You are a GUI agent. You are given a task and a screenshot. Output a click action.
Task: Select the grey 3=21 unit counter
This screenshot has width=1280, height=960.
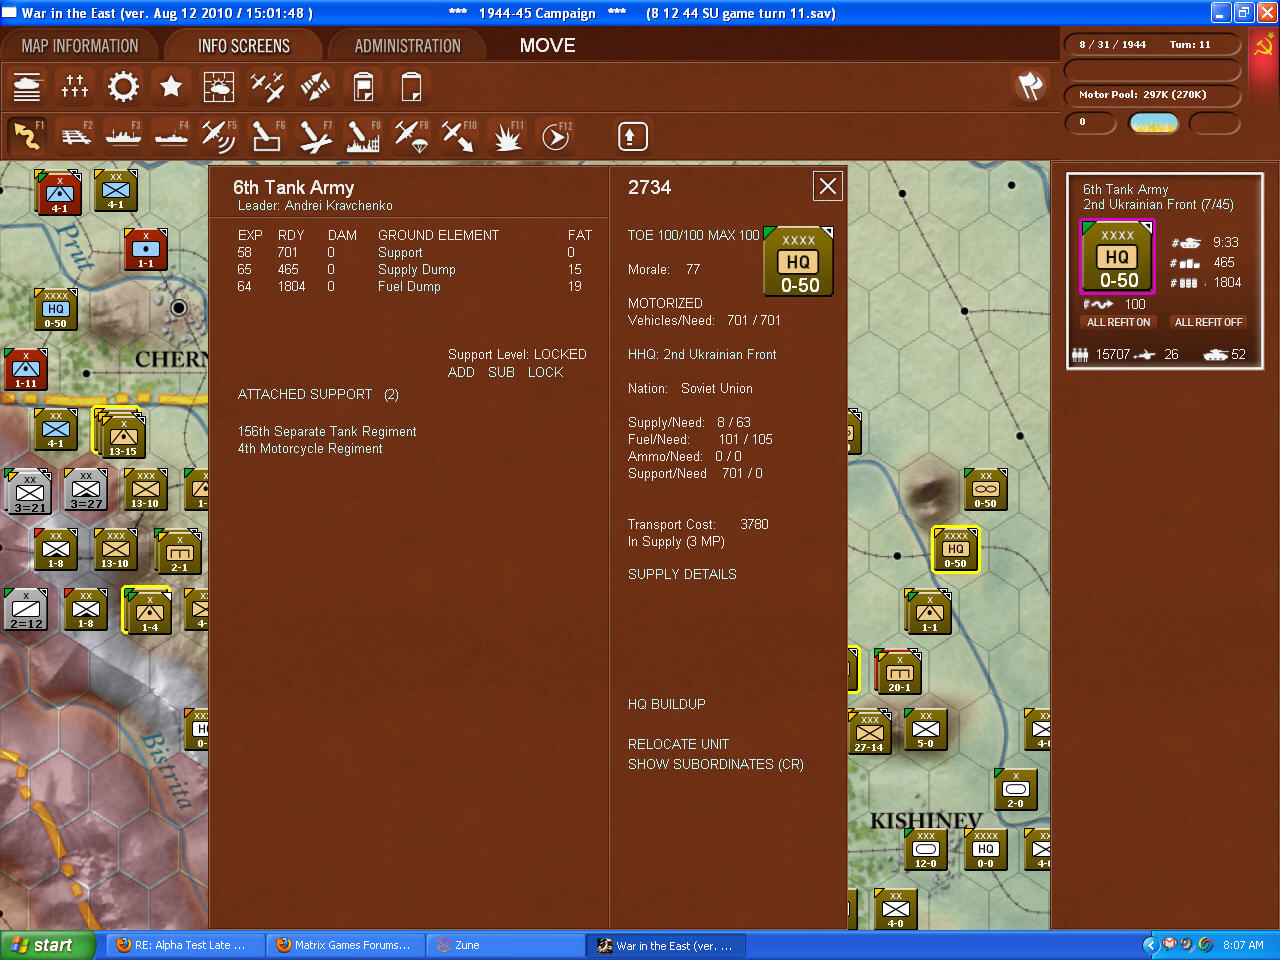click(x=28, y=491)
